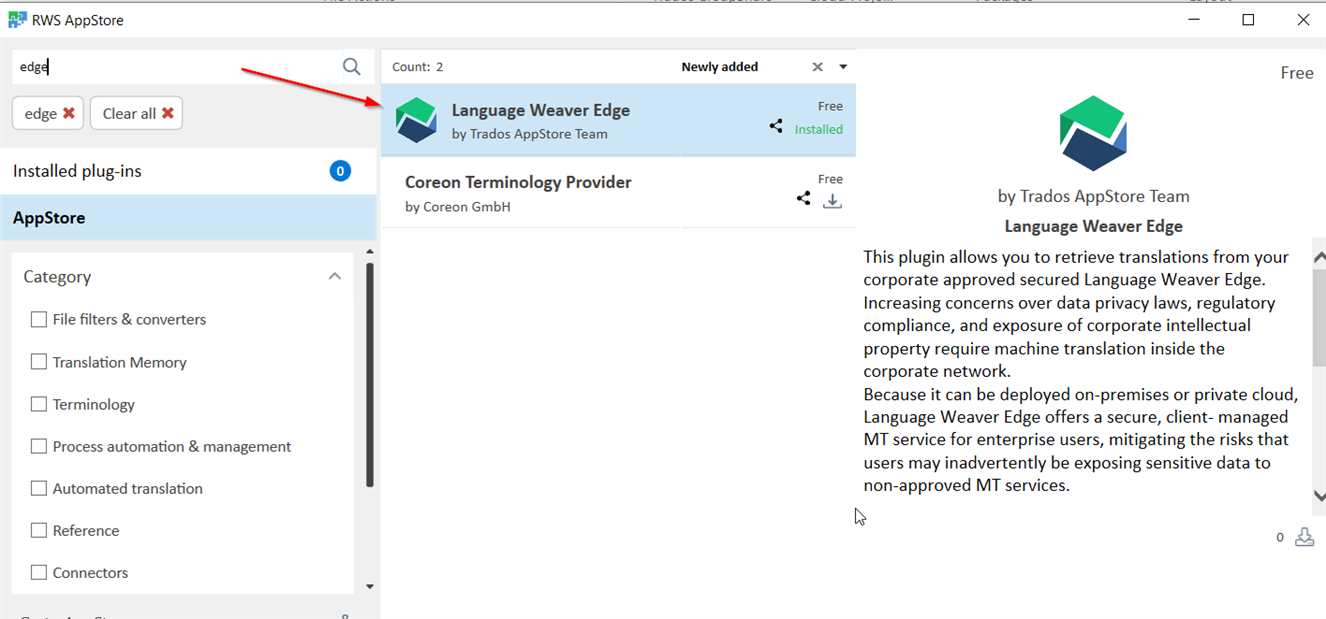Share the Language Weaver Edge plugin
1326x619 pixels.
(x=776, y=126)
